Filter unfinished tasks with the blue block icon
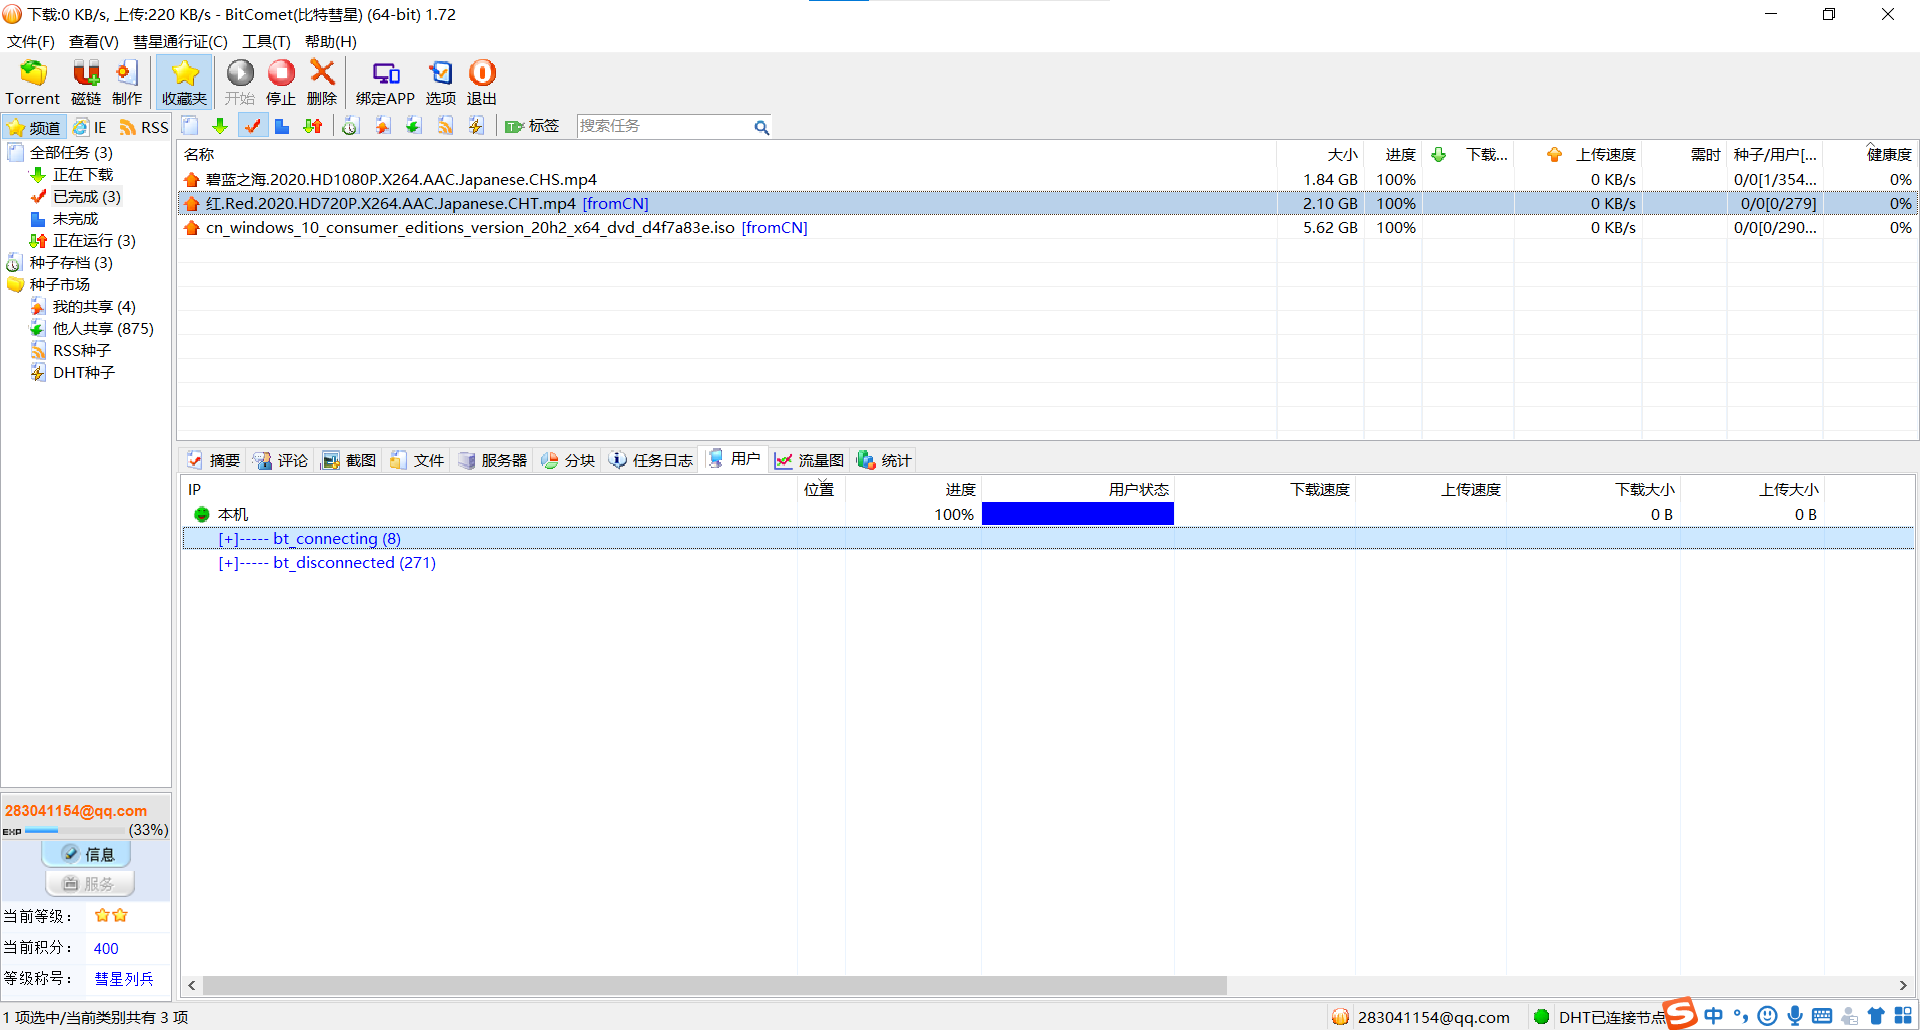 click(282, 126)
